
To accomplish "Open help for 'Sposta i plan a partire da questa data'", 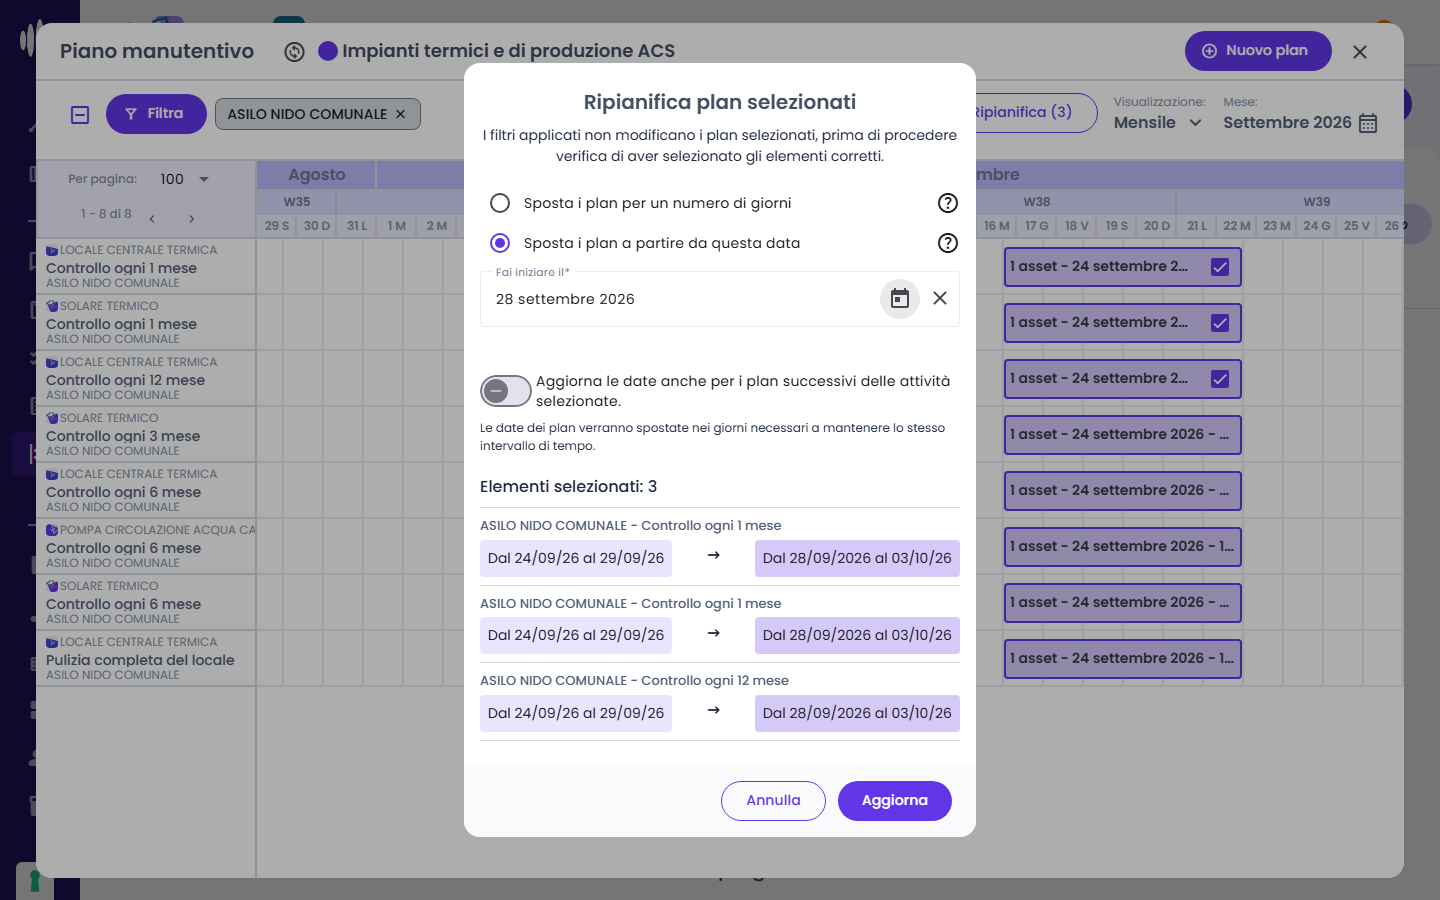I will click(x=948, y=243).
